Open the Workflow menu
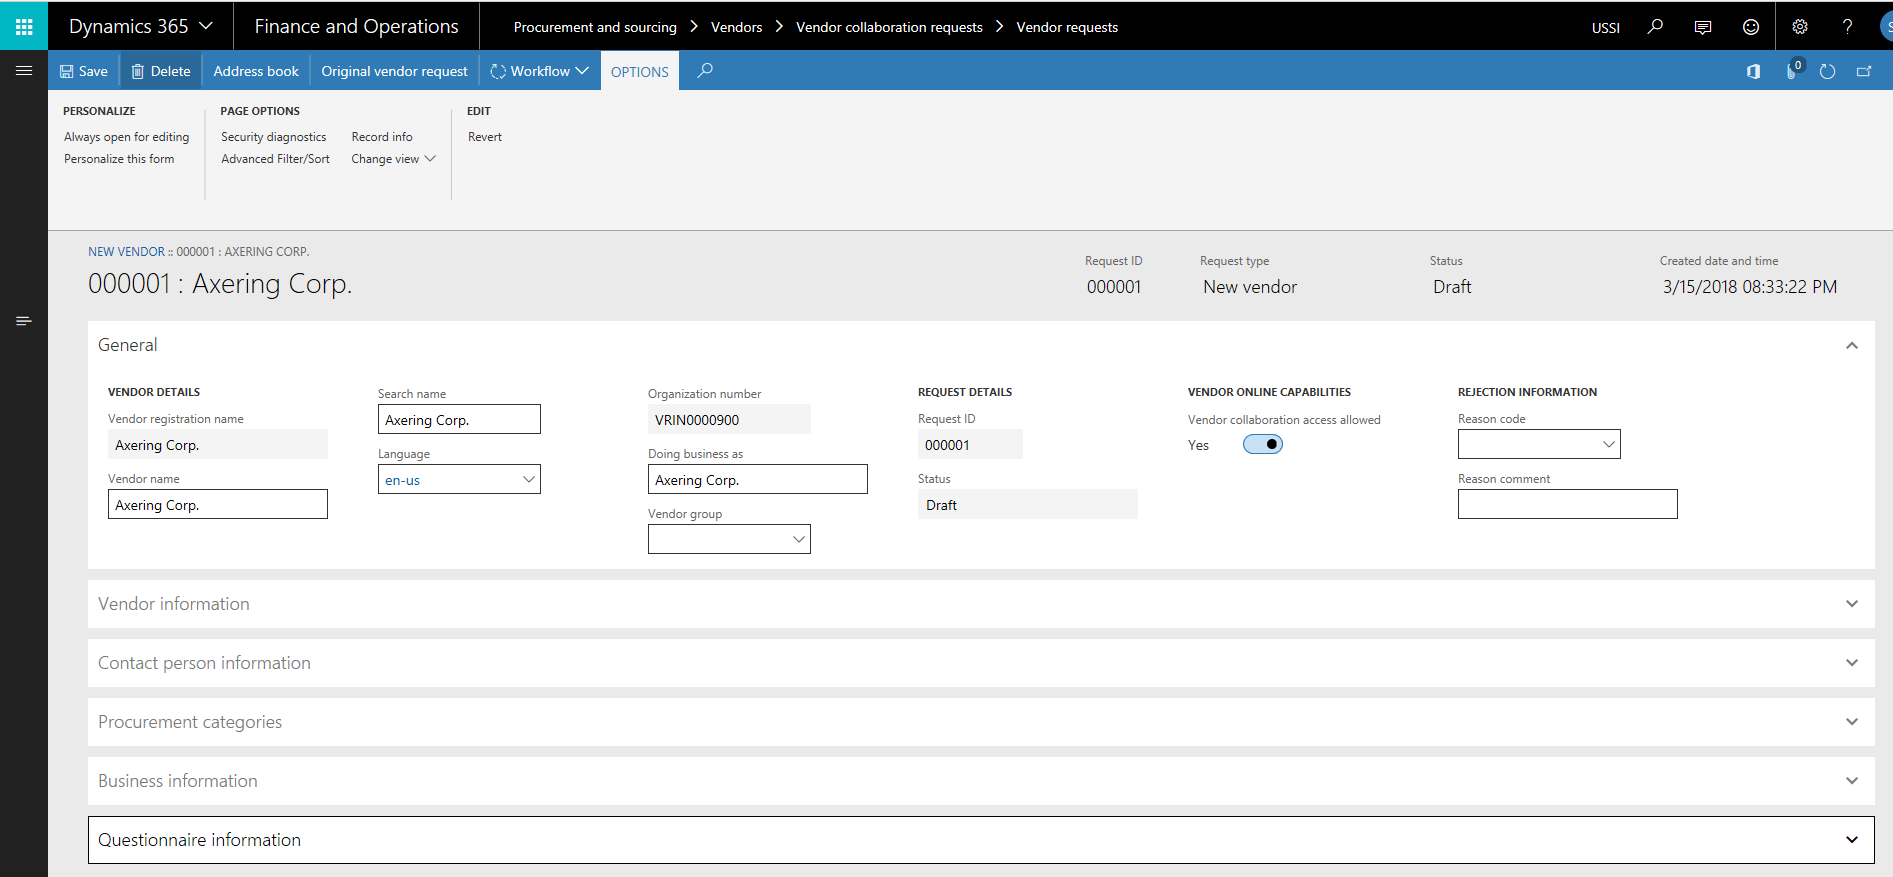The width and height of the screenshot is (1893, 877). 540,71
